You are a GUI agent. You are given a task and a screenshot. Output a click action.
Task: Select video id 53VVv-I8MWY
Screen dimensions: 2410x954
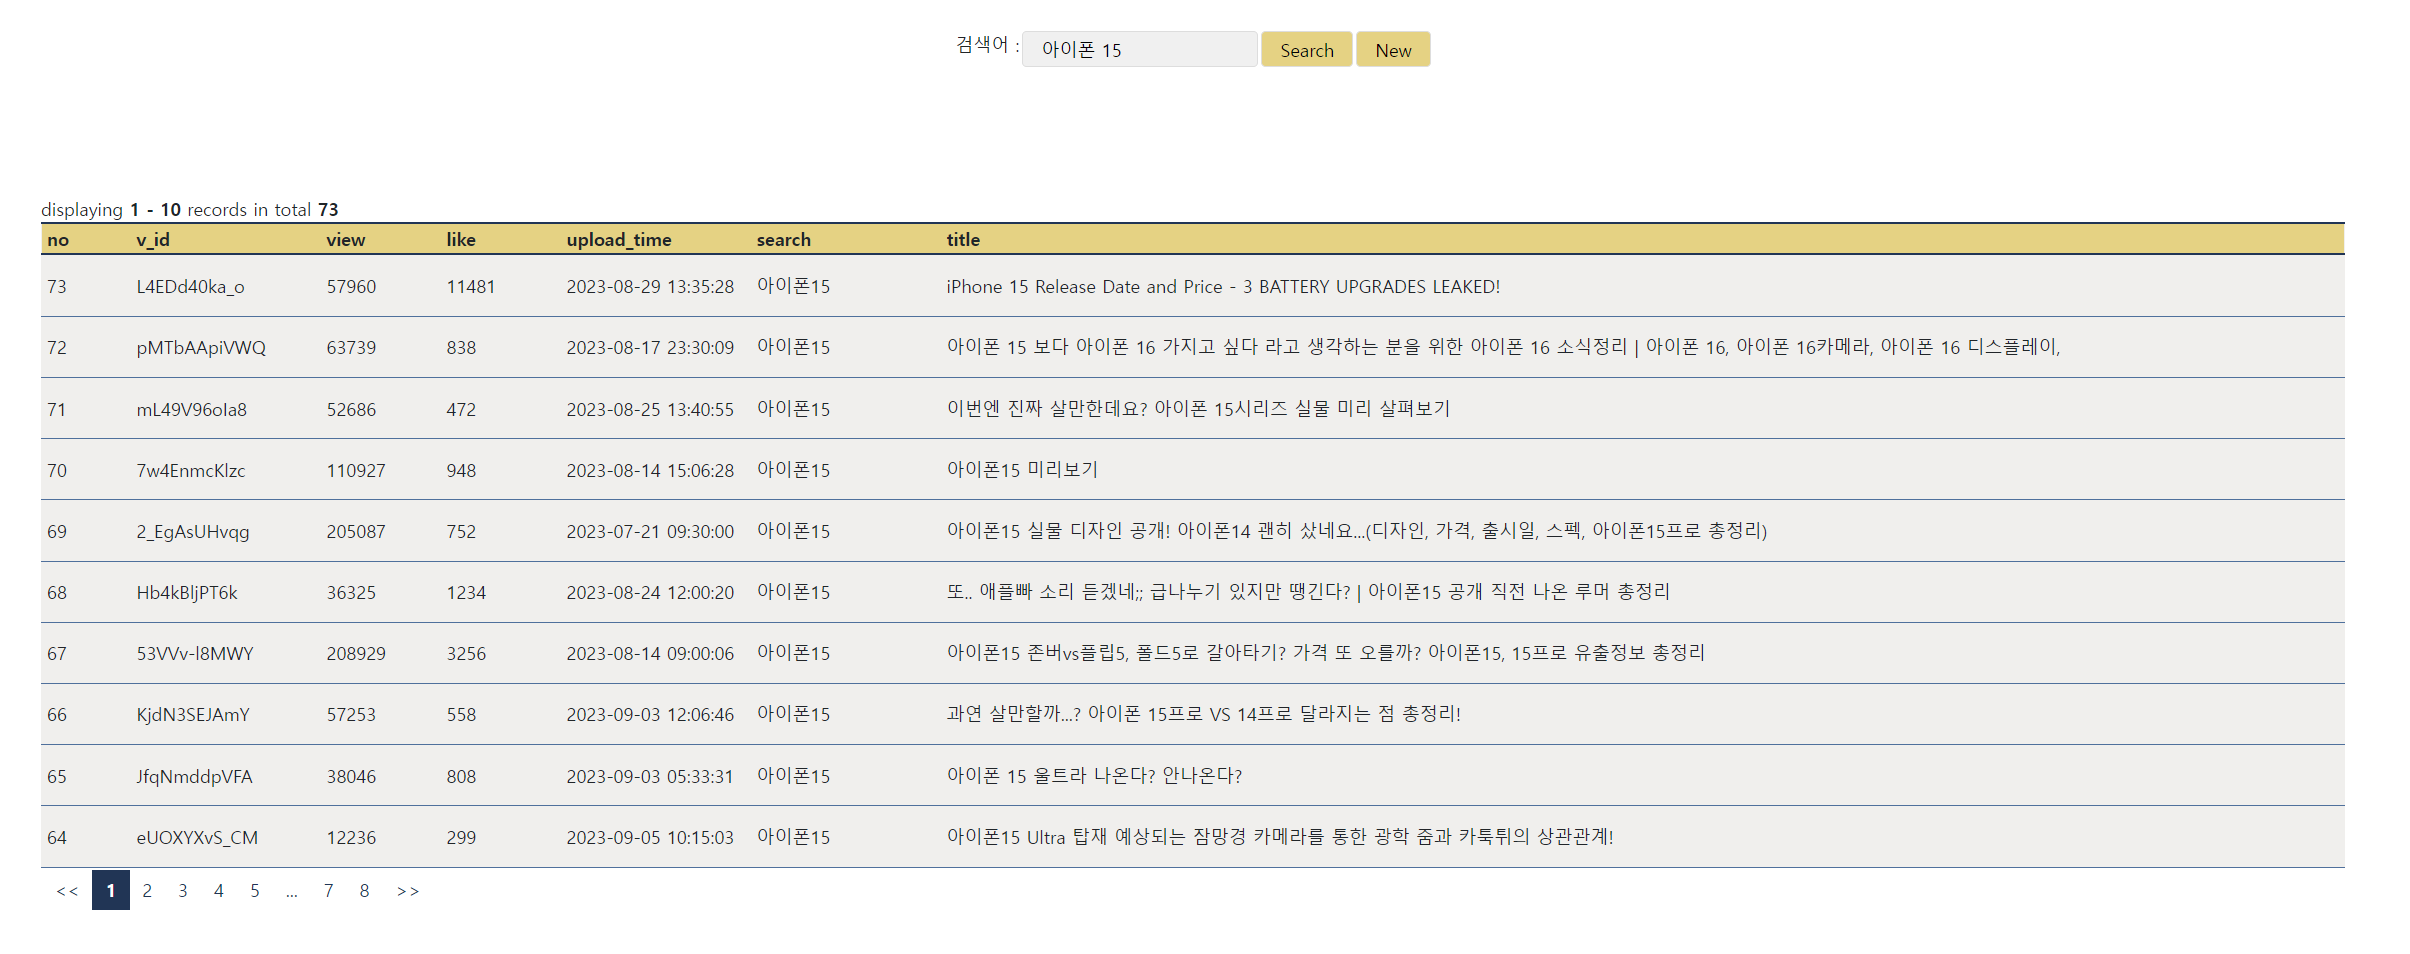(195, 654)
